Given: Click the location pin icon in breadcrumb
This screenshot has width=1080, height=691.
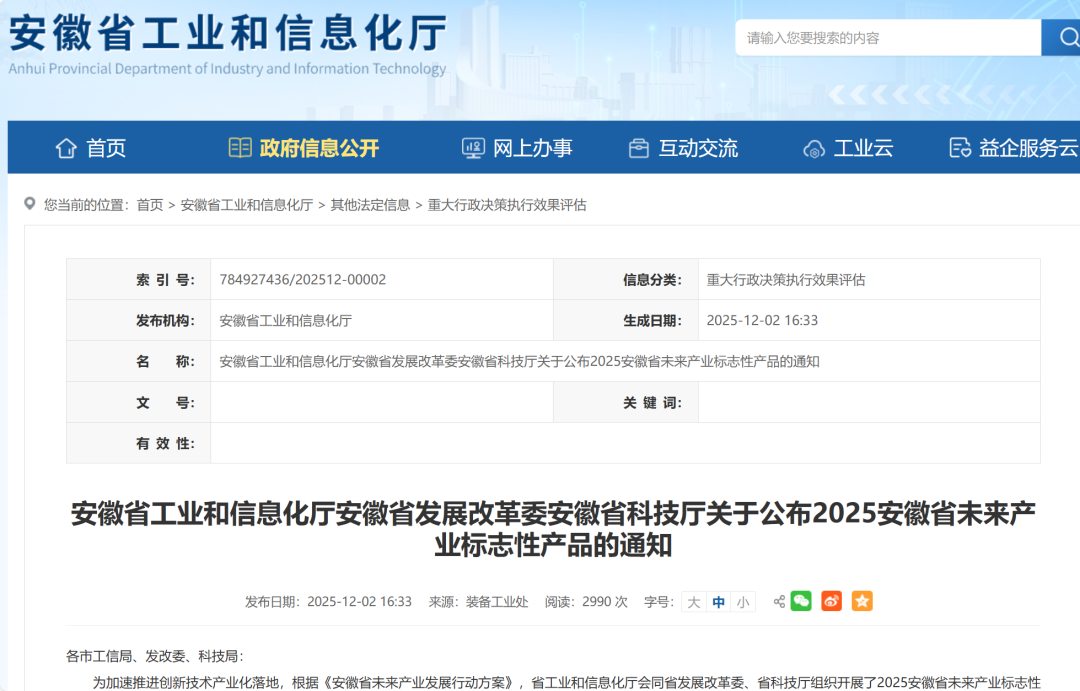Looking at the screenshot, I should (30, 204).
